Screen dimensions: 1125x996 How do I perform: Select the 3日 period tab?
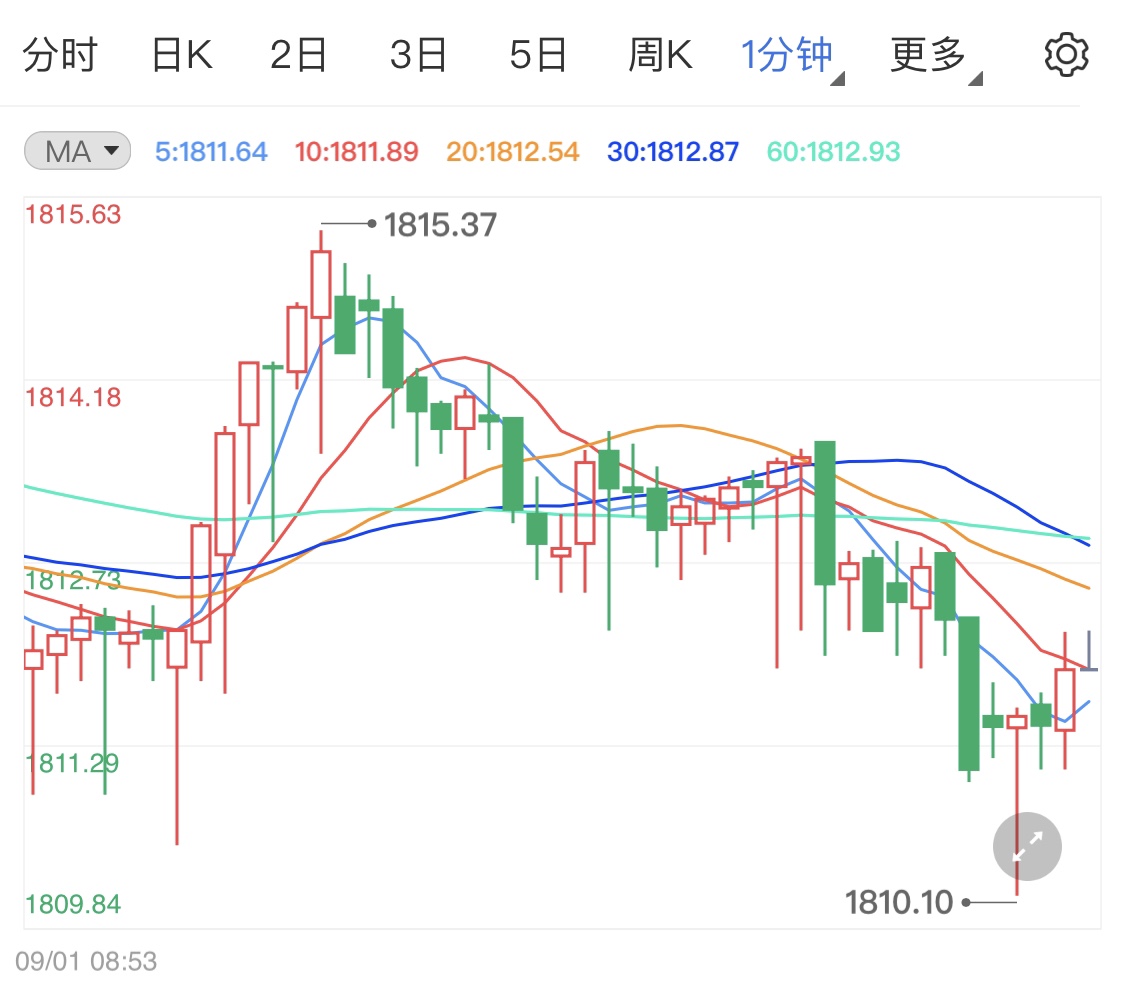click(x=418, y=55)
